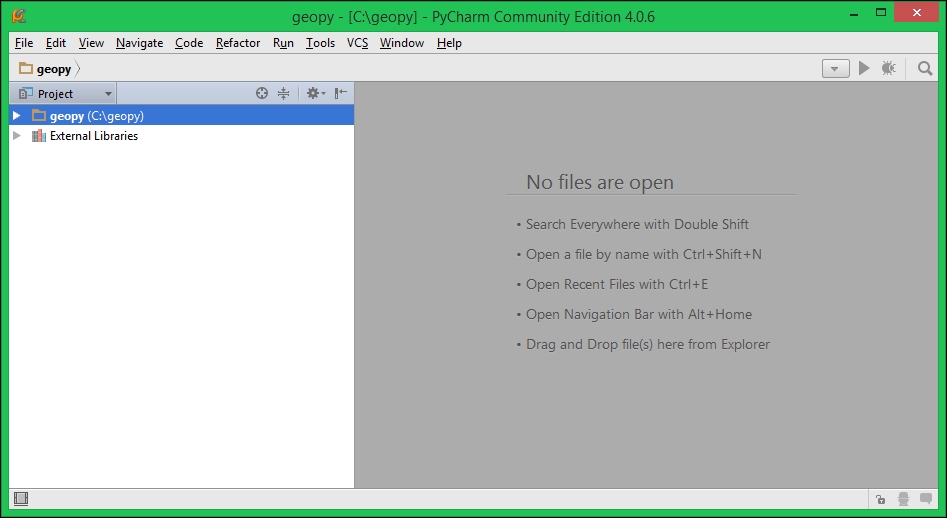Screen dimensions: 947x518
Task: Select geopy (C:\geopy) tree row
Action: [181, 115]
